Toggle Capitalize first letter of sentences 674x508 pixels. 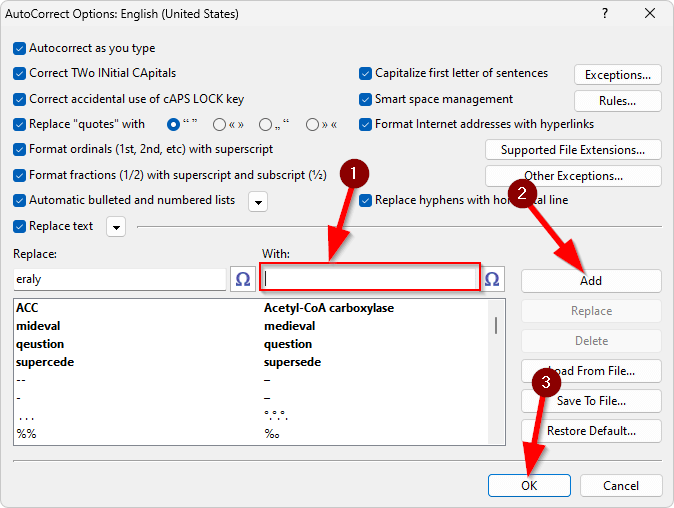click(365, 73)
